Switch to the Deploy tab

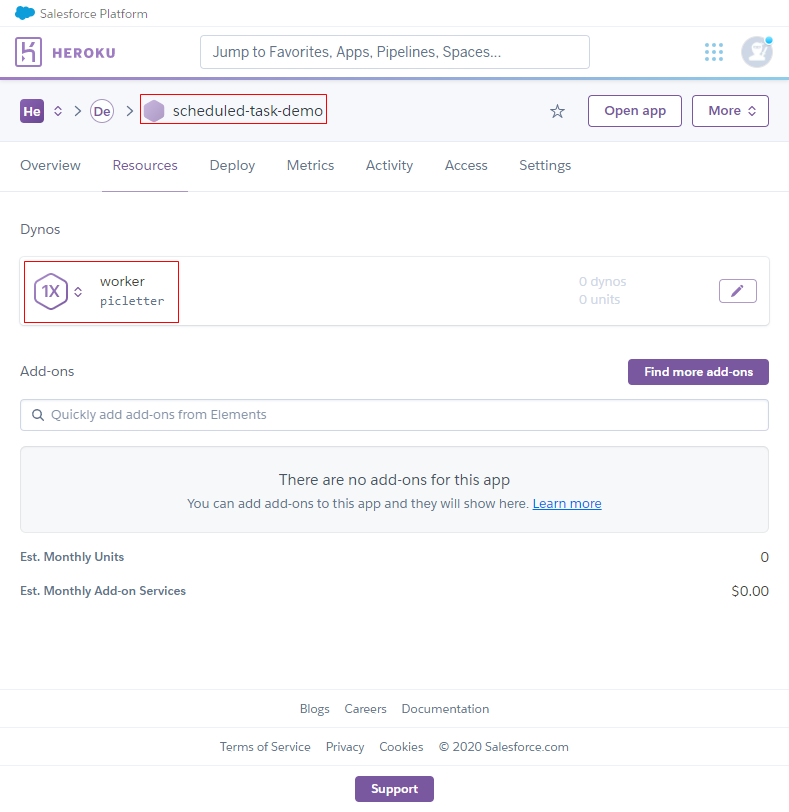tap(232, 165)
